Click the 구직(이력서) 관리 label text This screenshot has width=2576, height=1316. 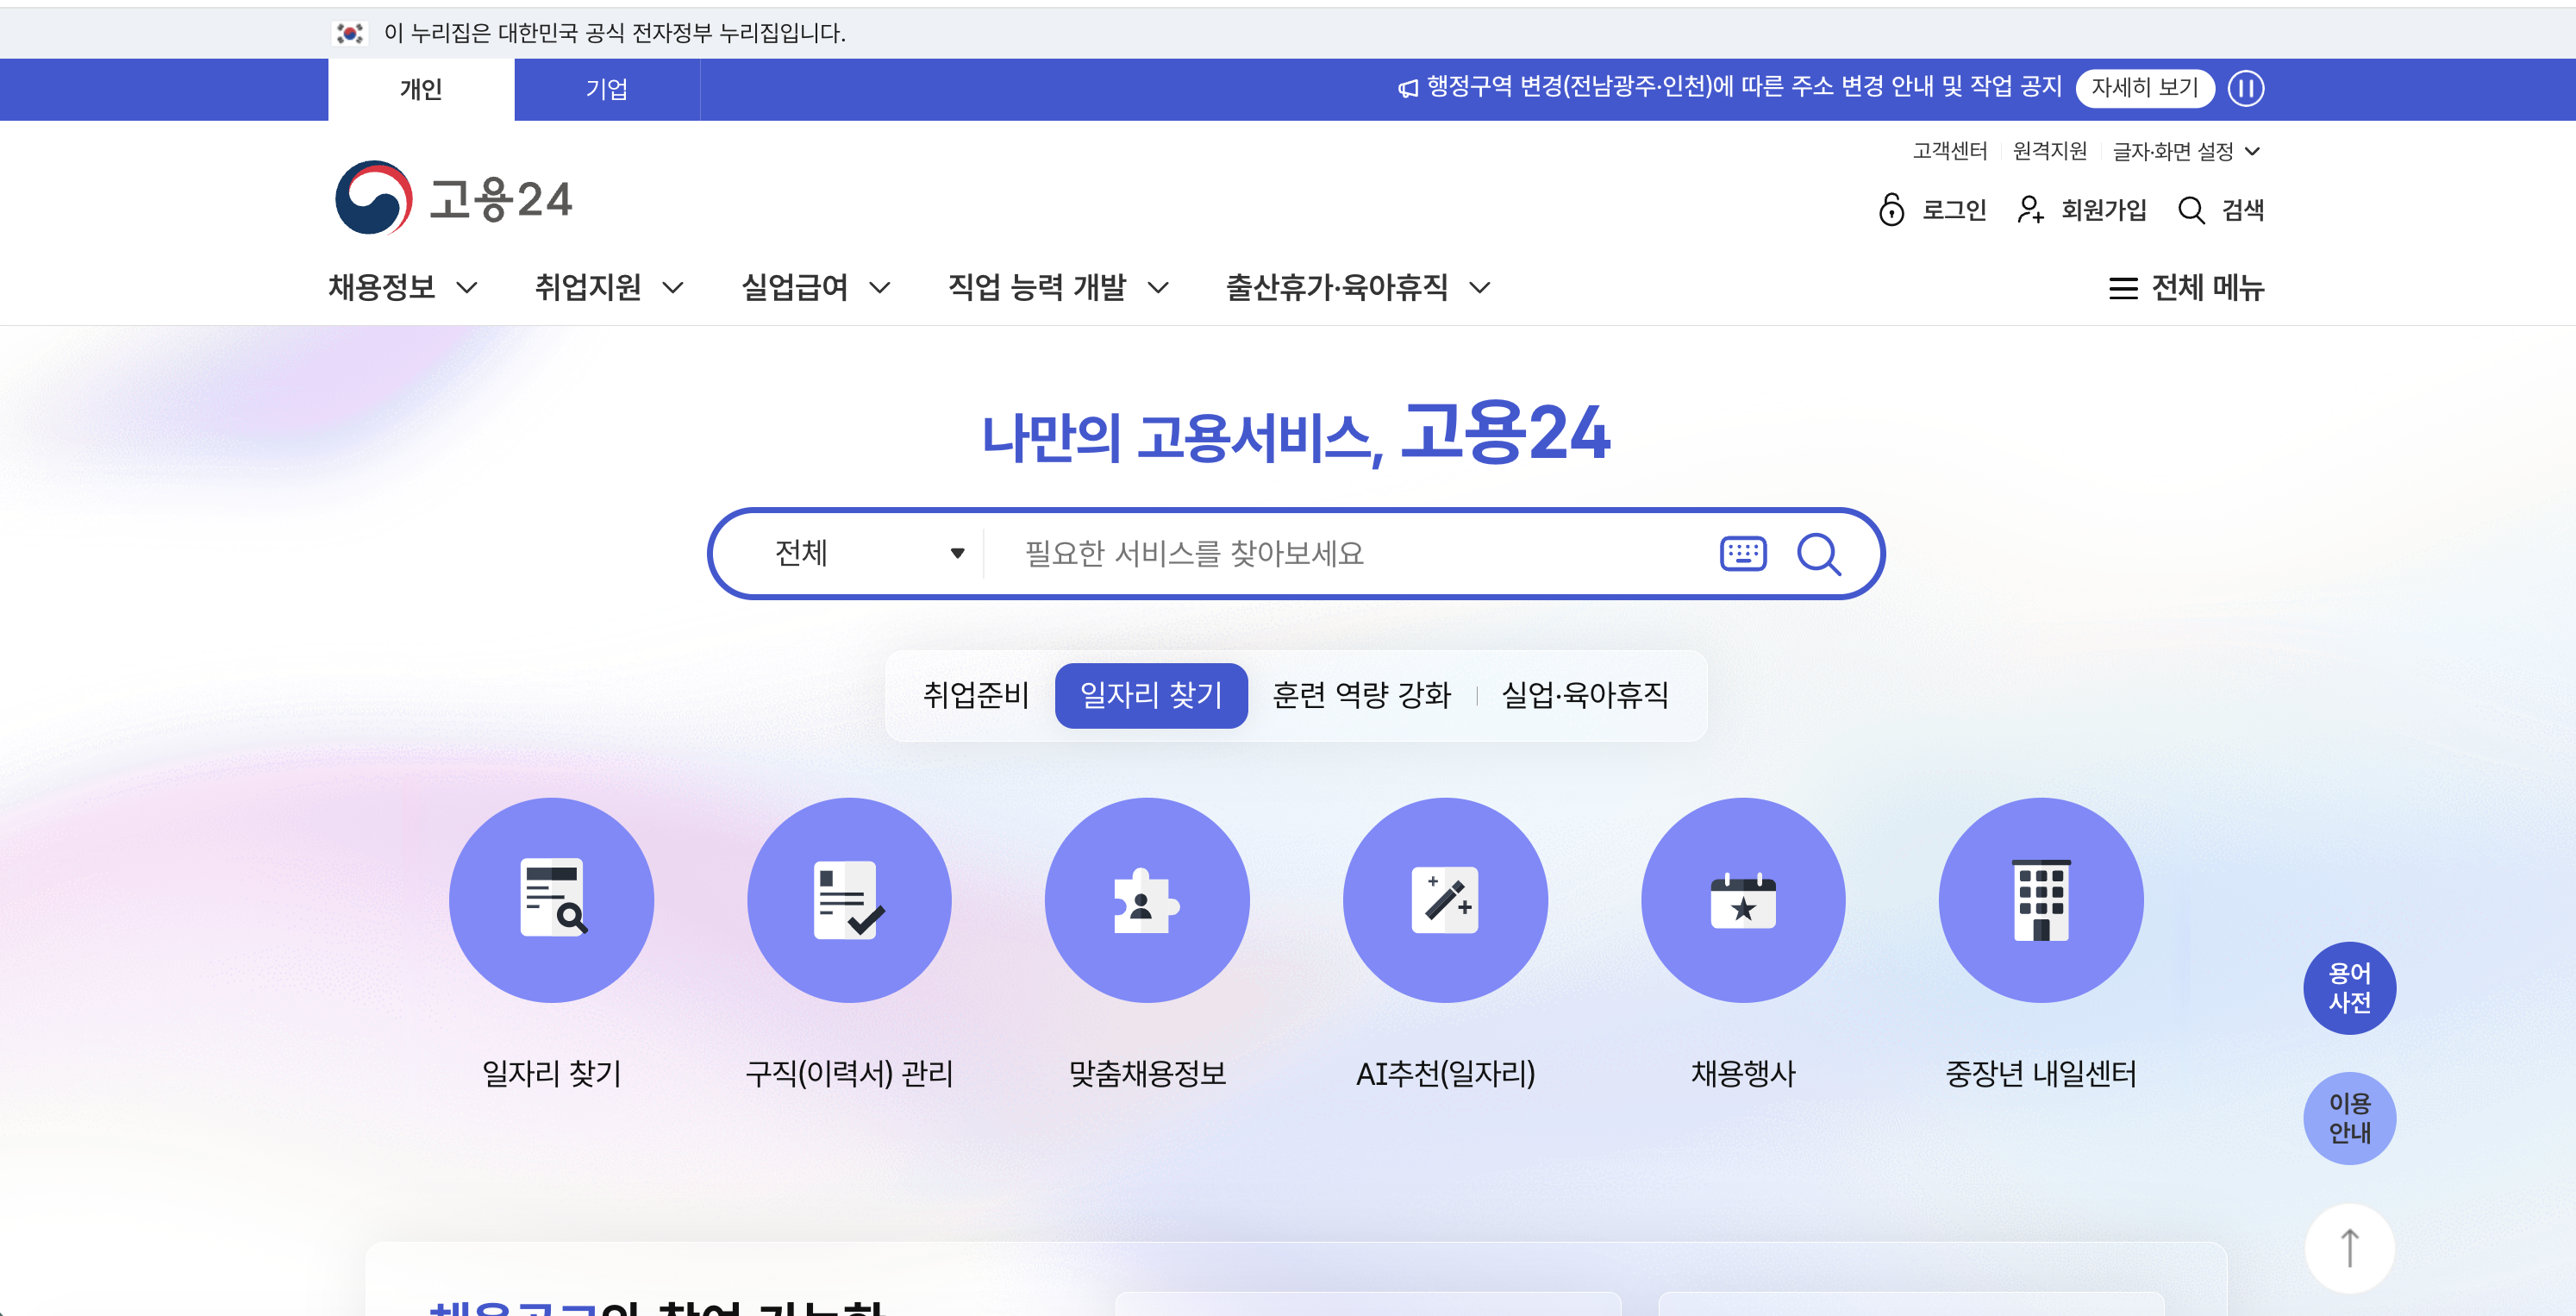point(849,1073)
